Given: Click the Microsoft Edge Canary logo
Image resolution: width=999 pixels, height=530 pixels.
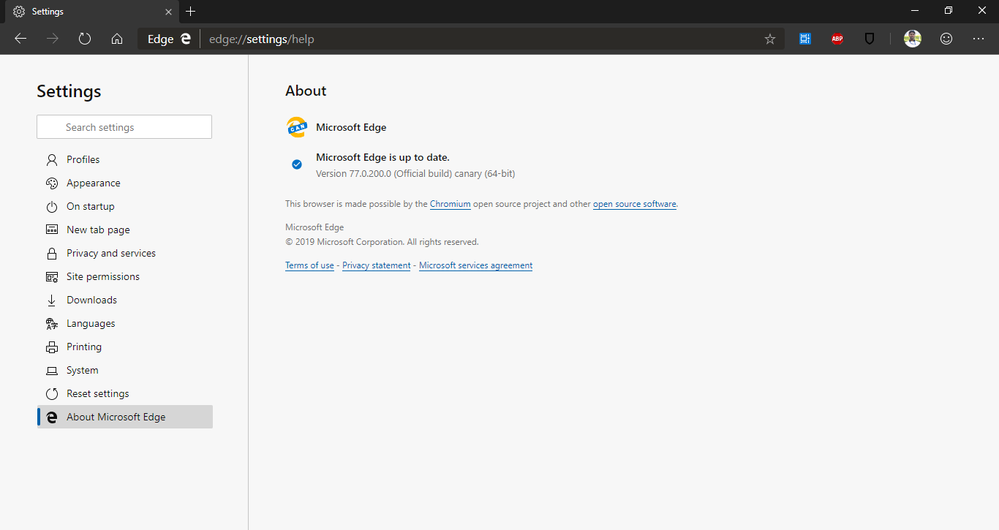Looking at the screenshot, I should coord(296,127).
